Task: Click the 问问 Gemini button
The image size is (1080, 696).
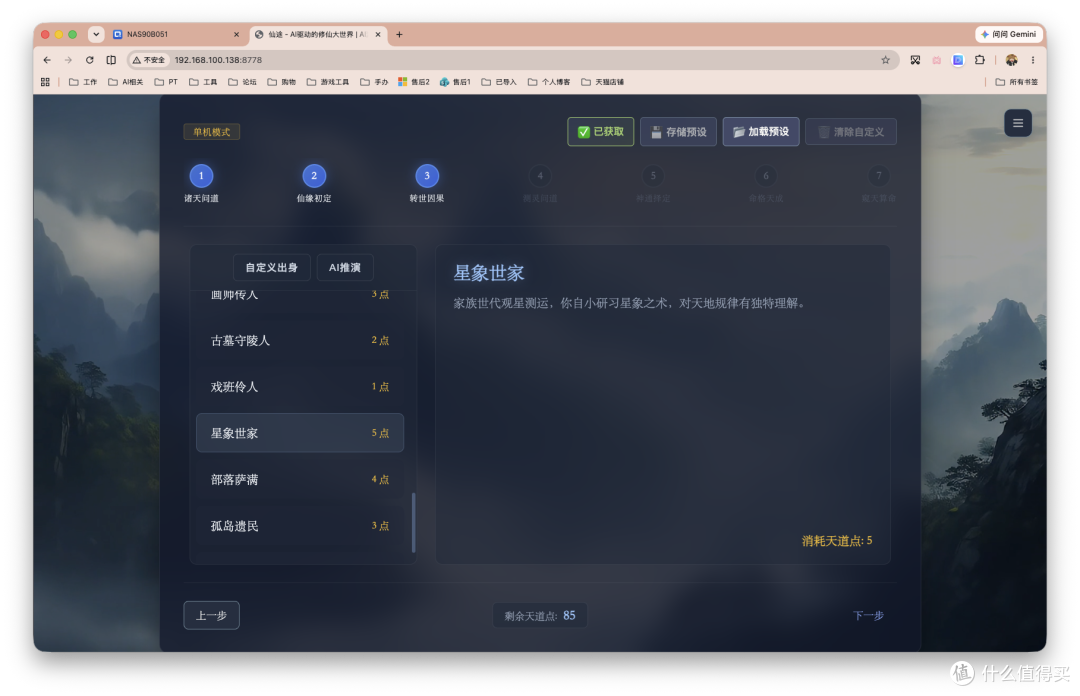Action: (x=1008, y=34)
